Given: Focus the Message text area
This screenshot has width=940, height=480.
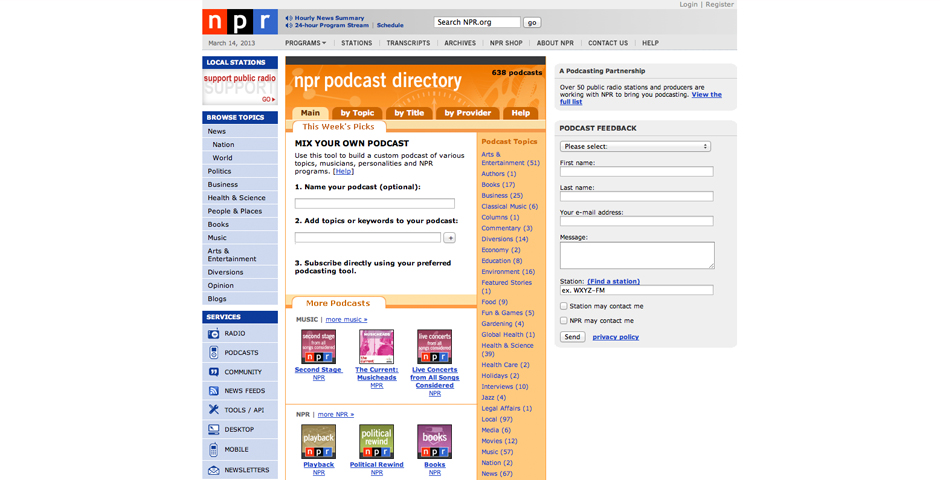Looking at the screenshot, I should coord(637,255).
